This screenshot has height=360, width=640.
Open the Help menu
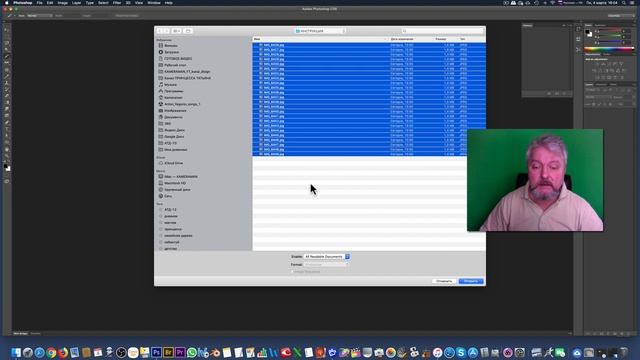(x=169, y=3)
